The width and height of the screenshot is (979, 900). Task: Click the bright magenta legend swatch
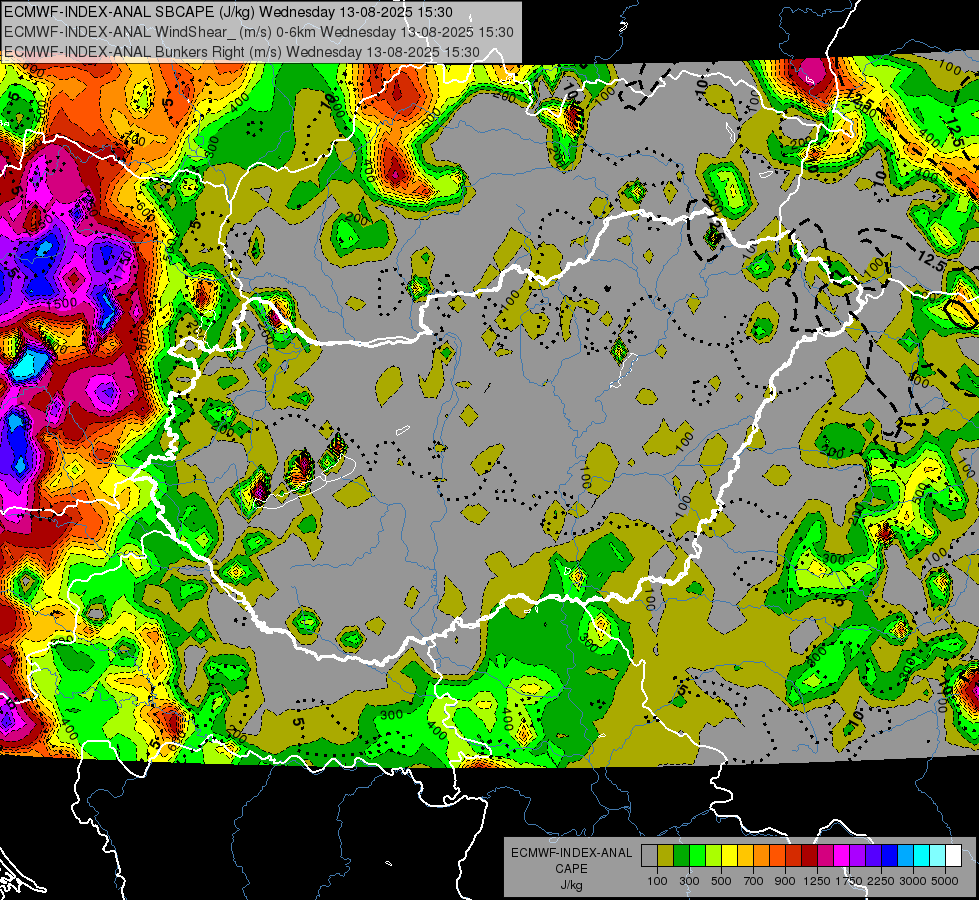pos(842,856)
